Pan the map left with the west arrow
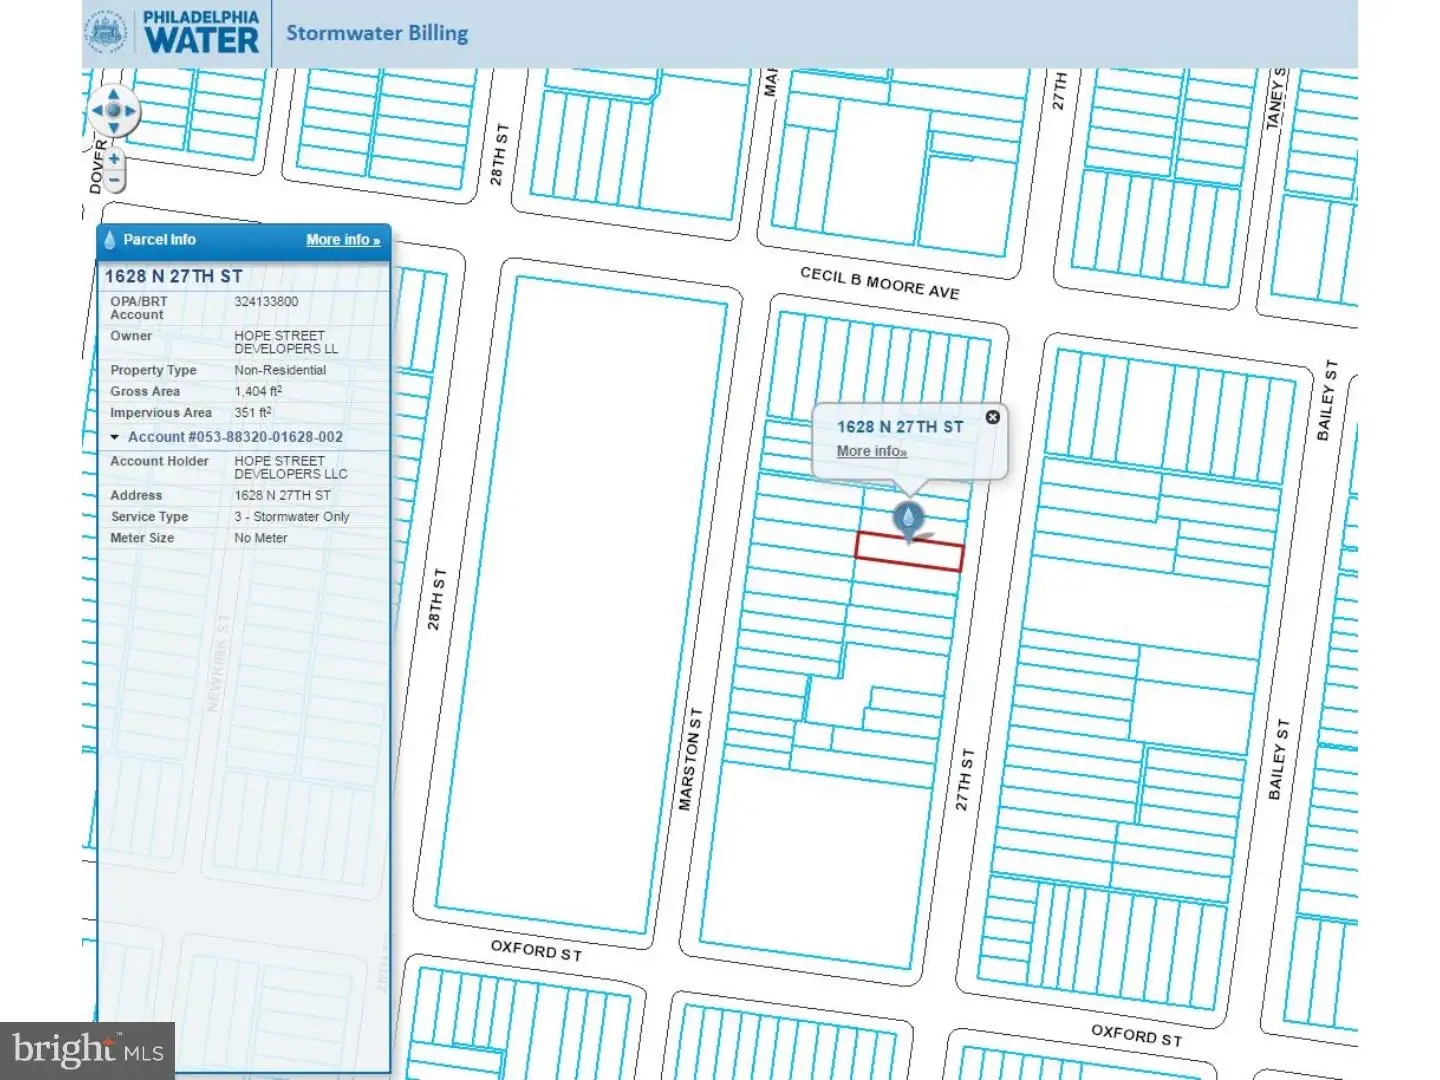This screenshot has height=1080, width=1440. pos(97,111)
